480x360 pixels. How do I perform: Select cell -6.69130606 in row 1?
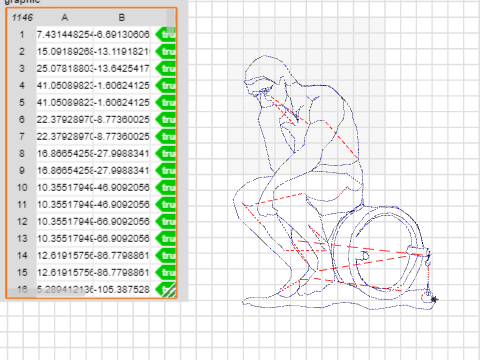coord(122,34)
